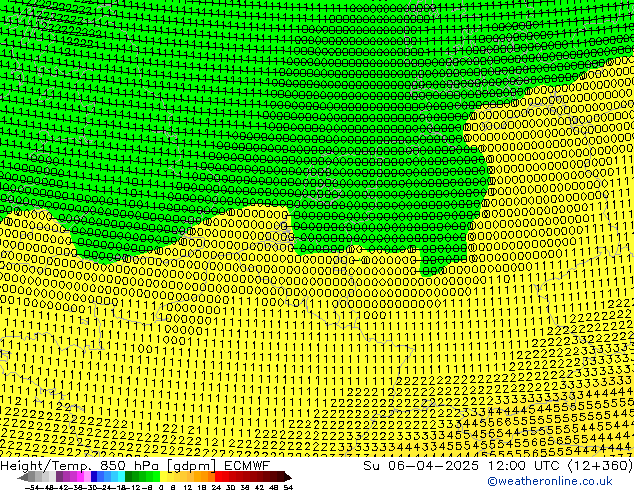This screenshot has width=634, height=490.
Task: Click the '12' label under the color scale
Action: tap(187, 487)
